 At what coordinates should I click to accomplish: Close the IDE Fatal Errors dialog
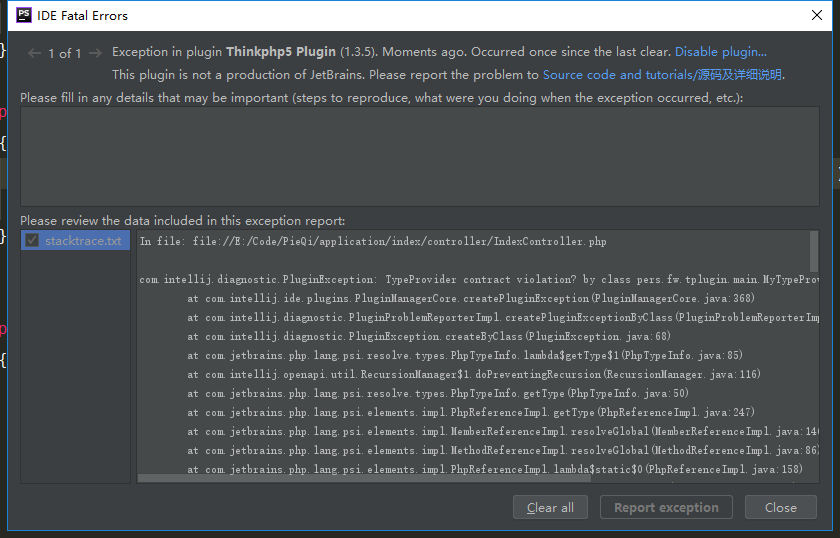816,15
